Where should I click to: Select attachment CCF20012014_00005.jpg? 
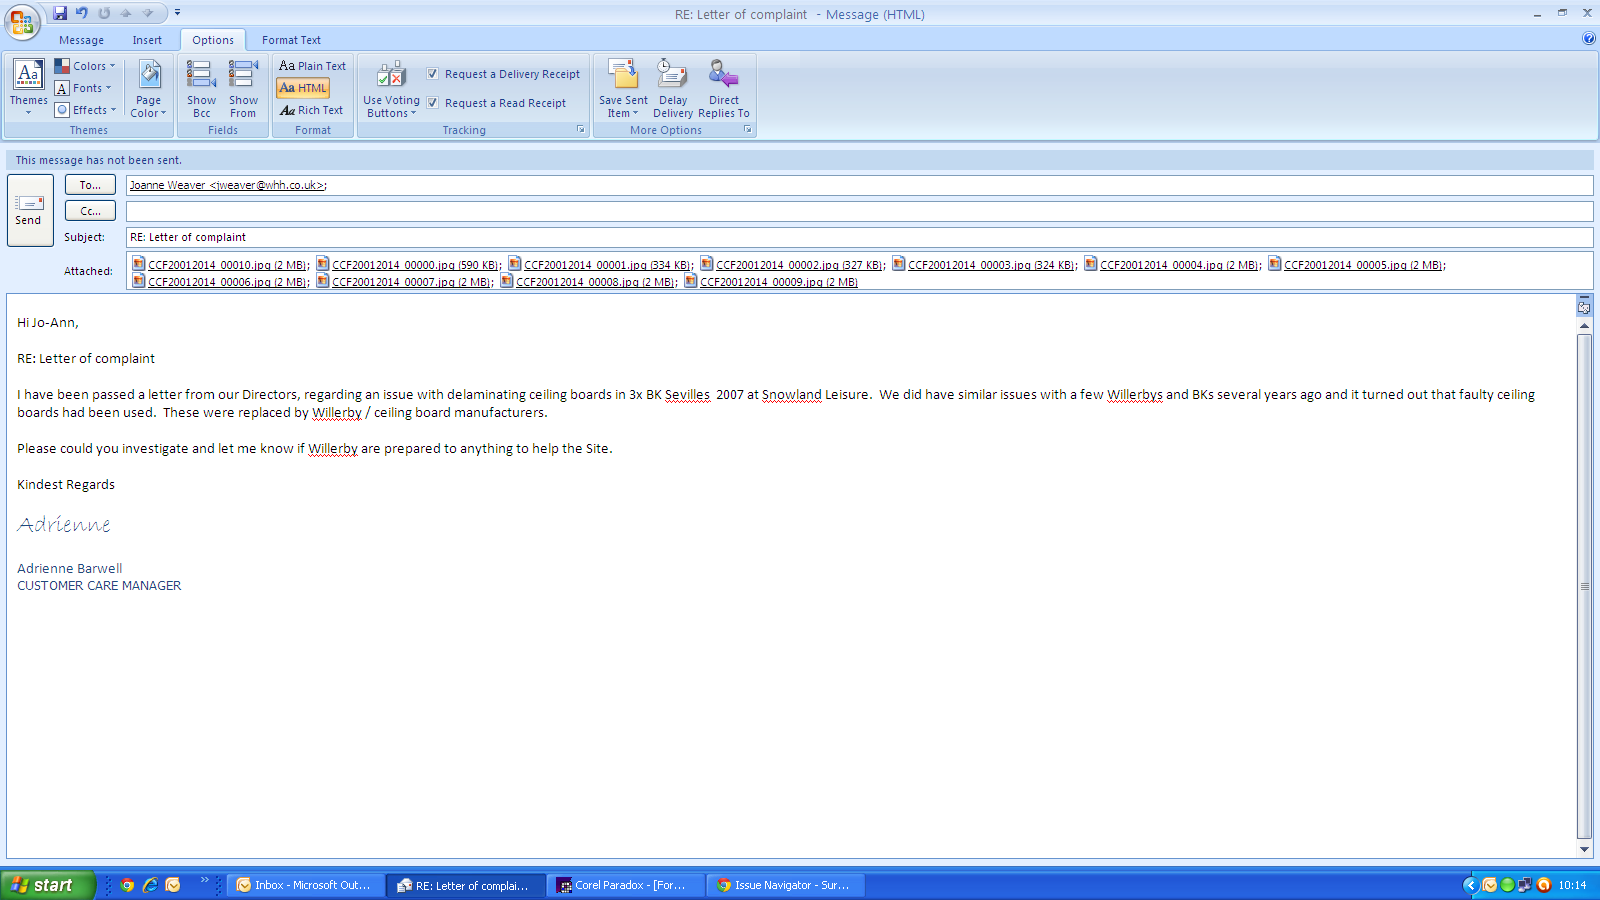(1356, 265)
